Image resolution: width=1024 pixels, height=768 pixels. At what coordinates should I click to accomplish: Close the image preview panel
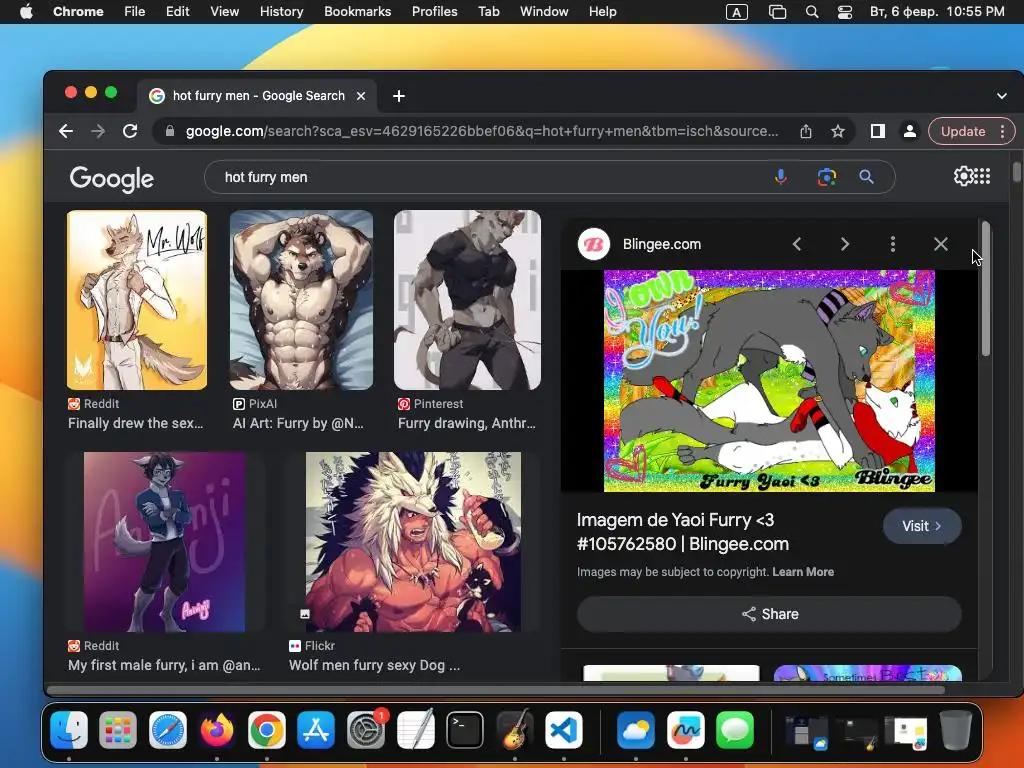click(940, 244)
